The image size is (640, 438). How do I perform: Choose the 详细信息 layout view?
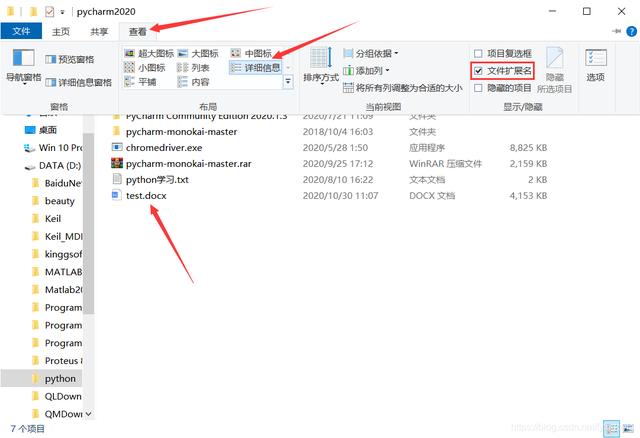tap(256, 68)
